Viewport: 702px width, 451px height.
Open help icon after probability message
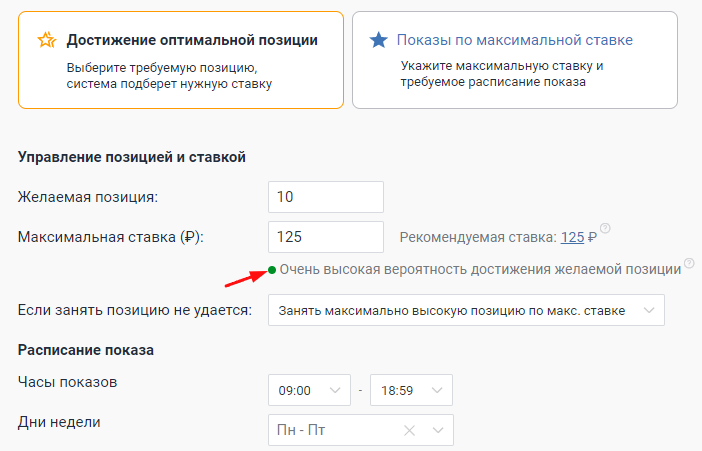(x=688, y=266)
